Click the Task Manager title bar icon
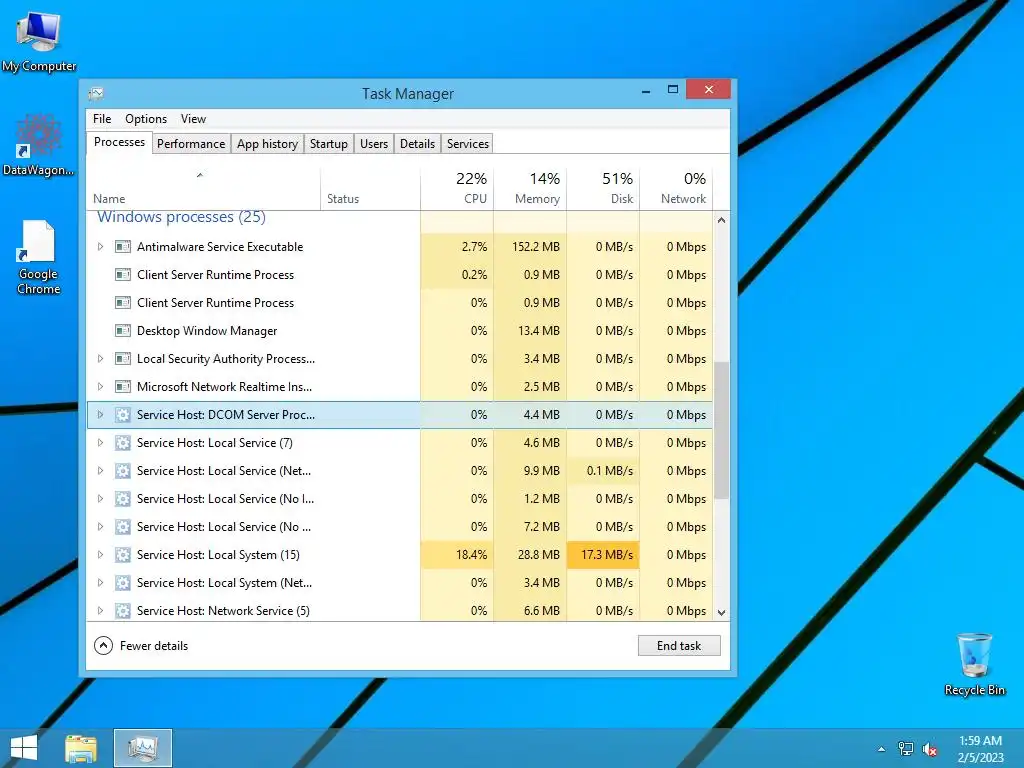The image size is (1024, 768). tap(97, 94)
